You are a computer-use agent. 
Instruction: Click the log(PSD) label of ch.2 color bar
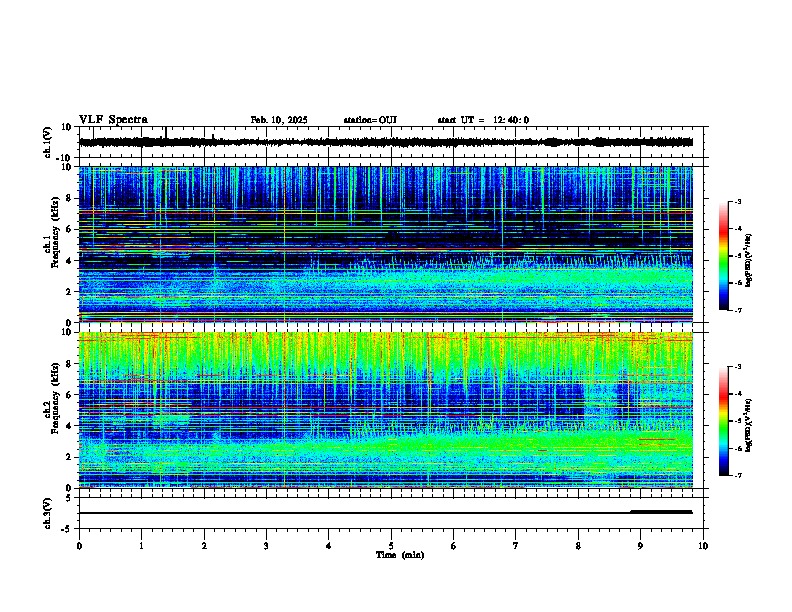[x=749, y=424]
